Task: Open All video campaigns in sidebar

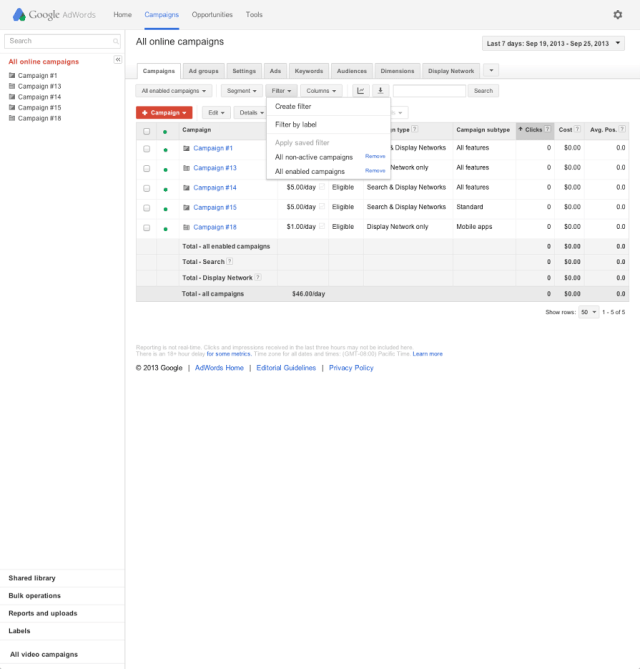Action: click(x=44, y=654)
